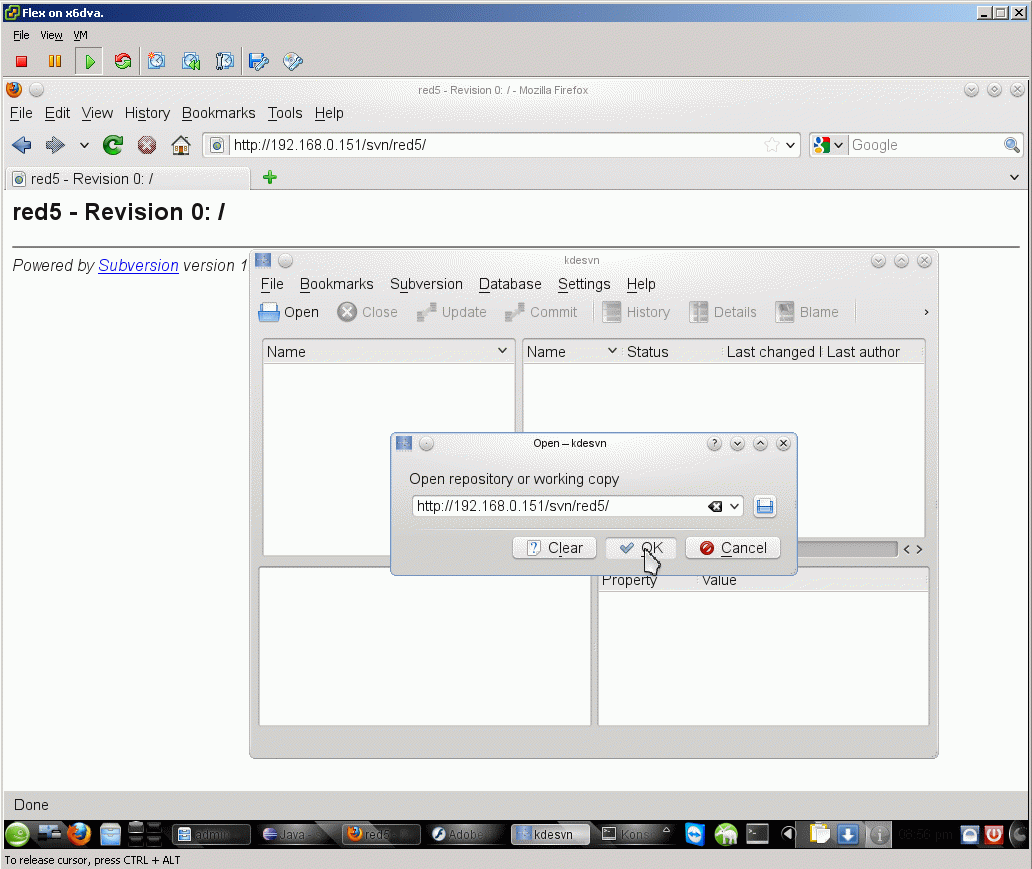Click the red stop VM button
Viewport: 1032px width, 869px height.
coord(22,61)
